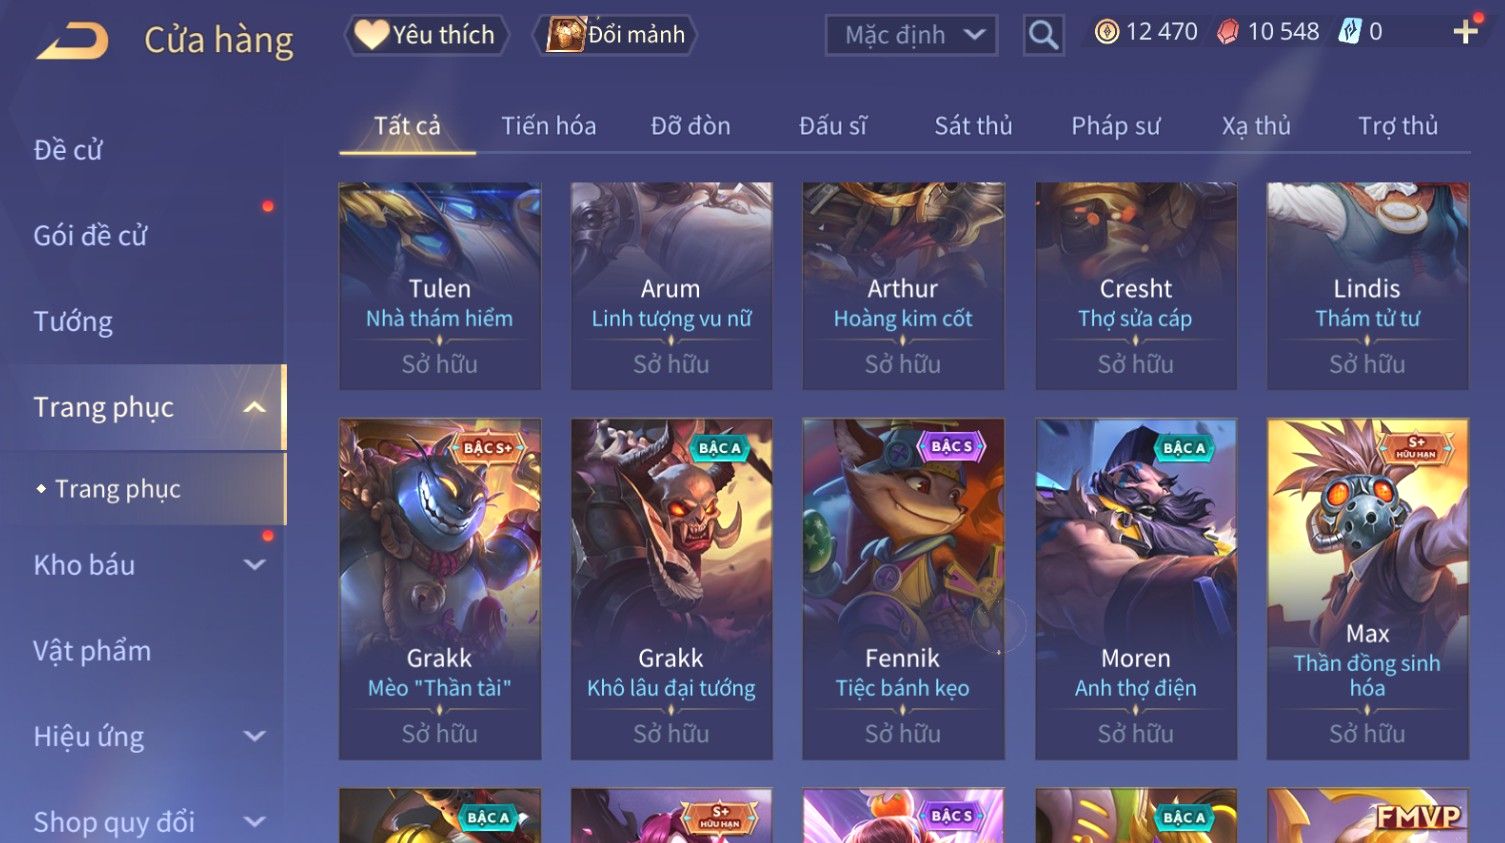Collapse the Trang phục sidebar section

pos(255,407)
